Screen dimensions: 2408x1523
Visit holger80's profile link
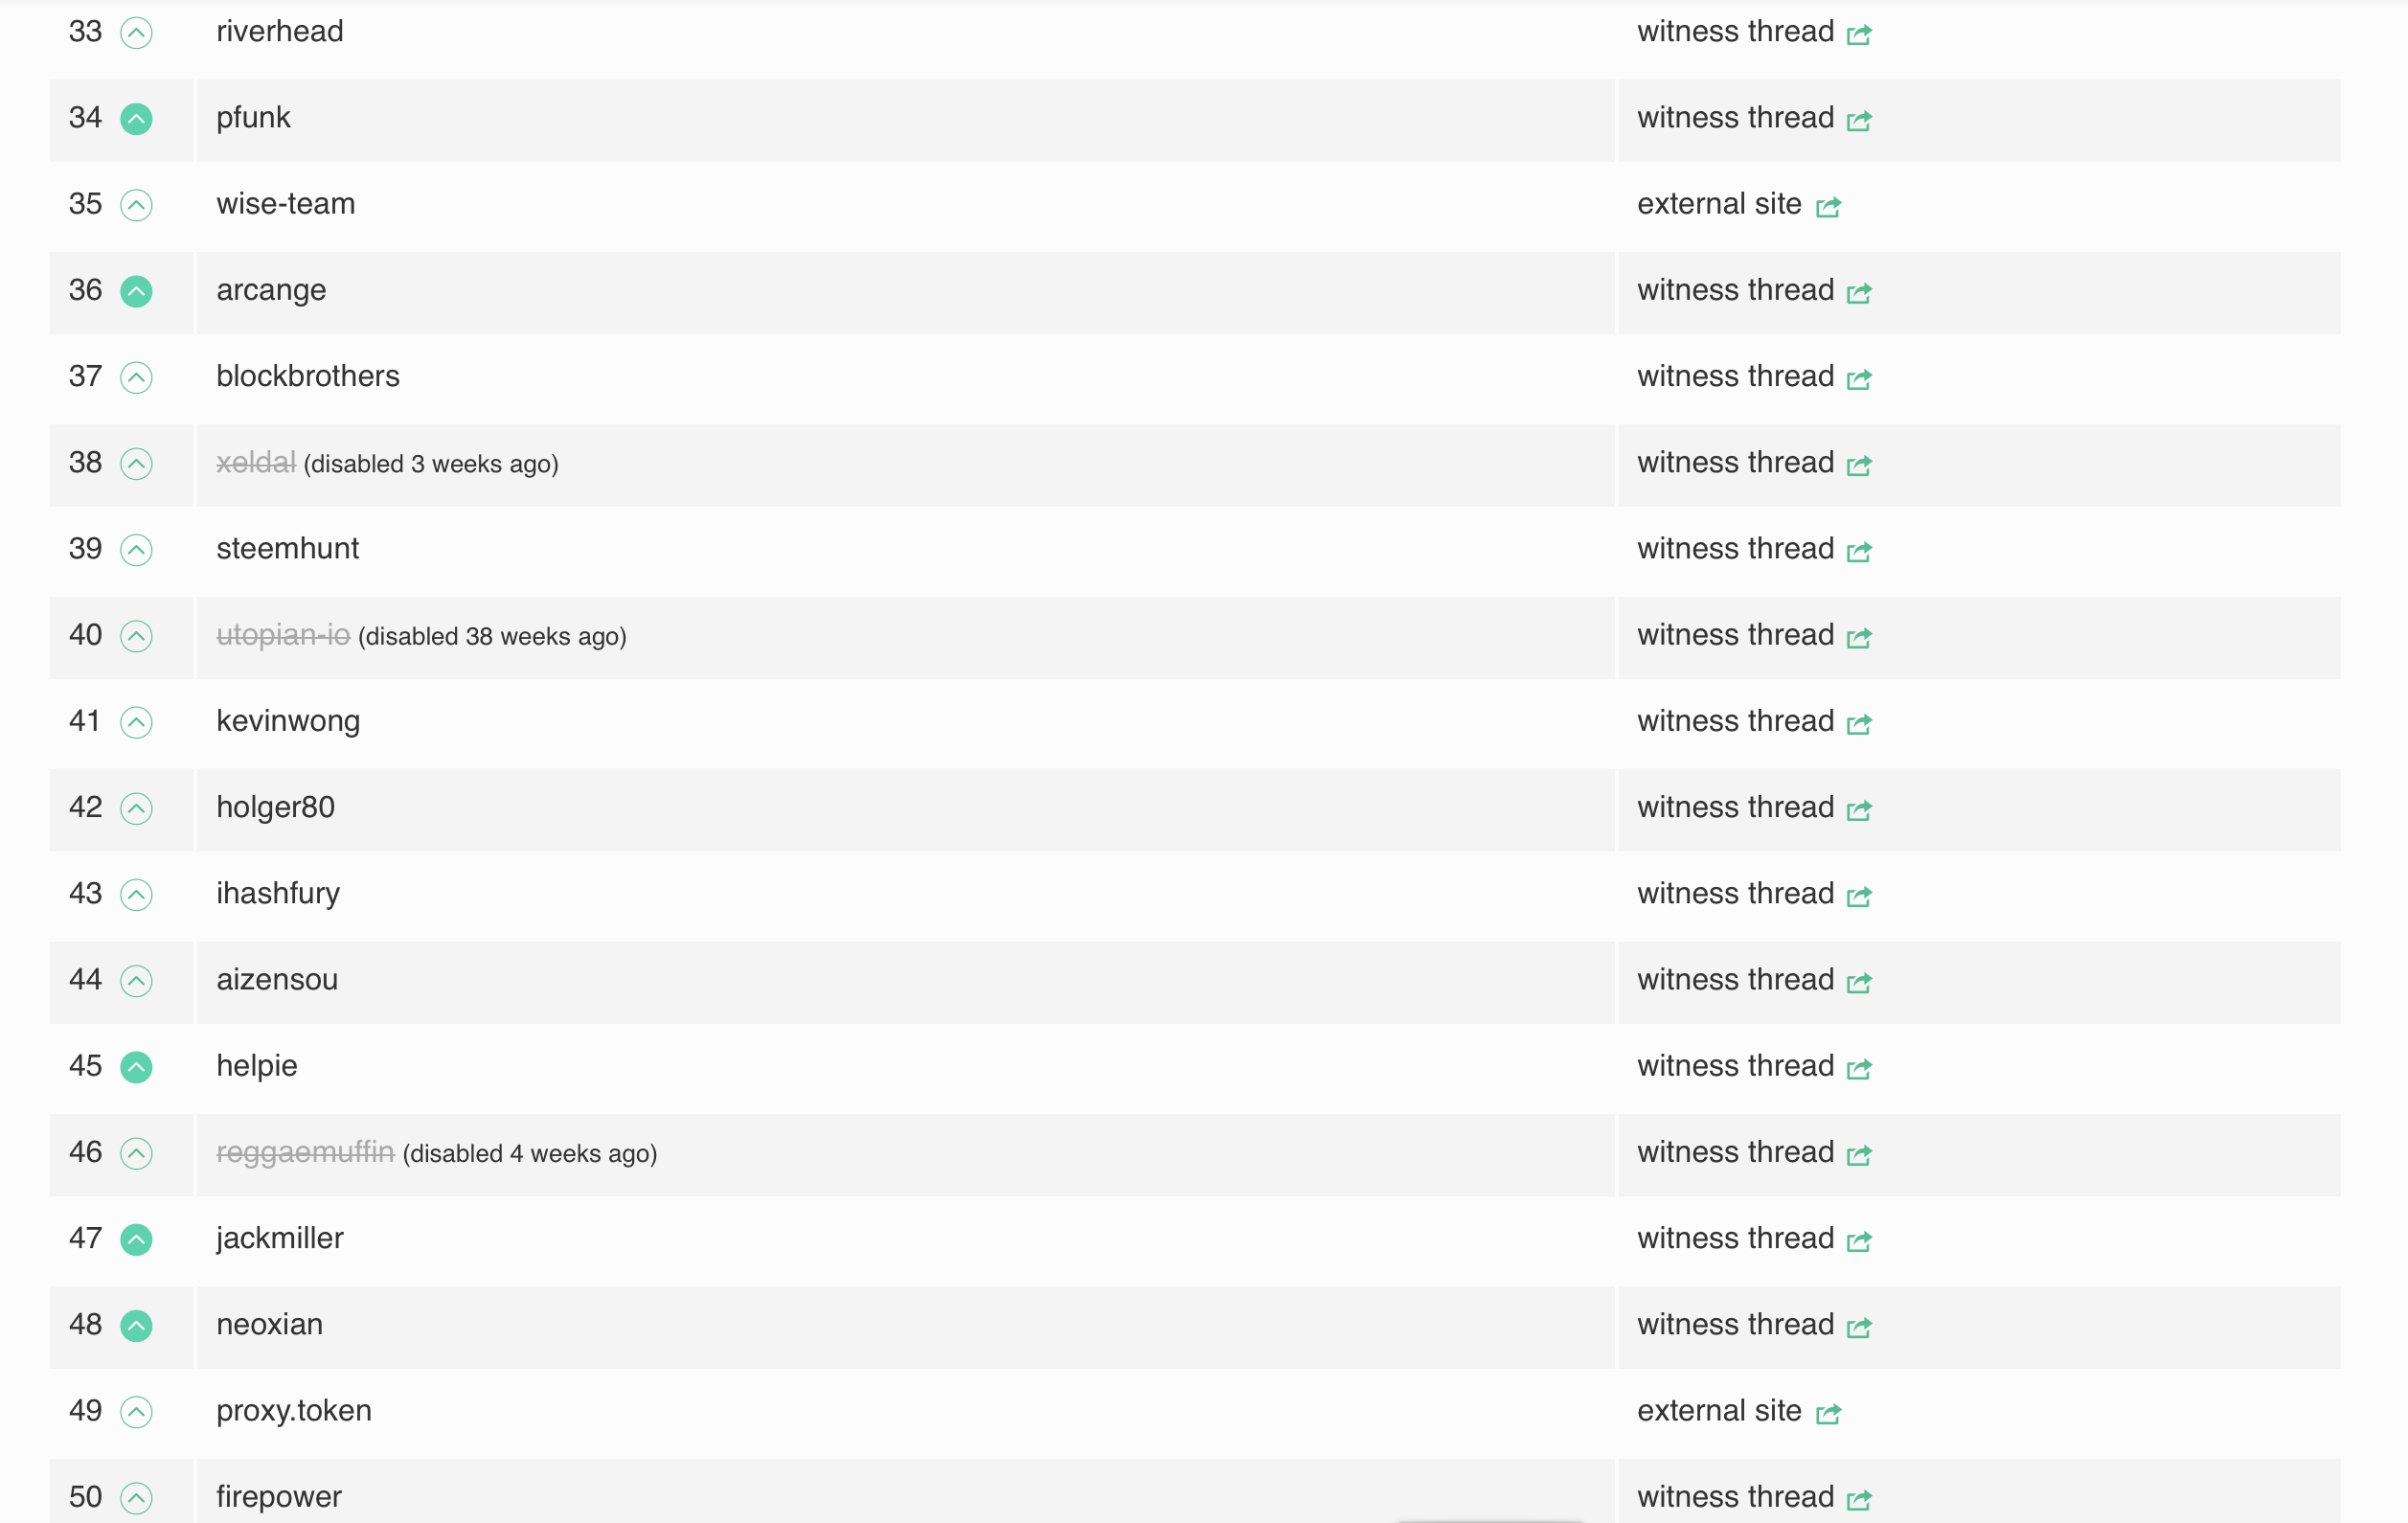coord(276,808)
